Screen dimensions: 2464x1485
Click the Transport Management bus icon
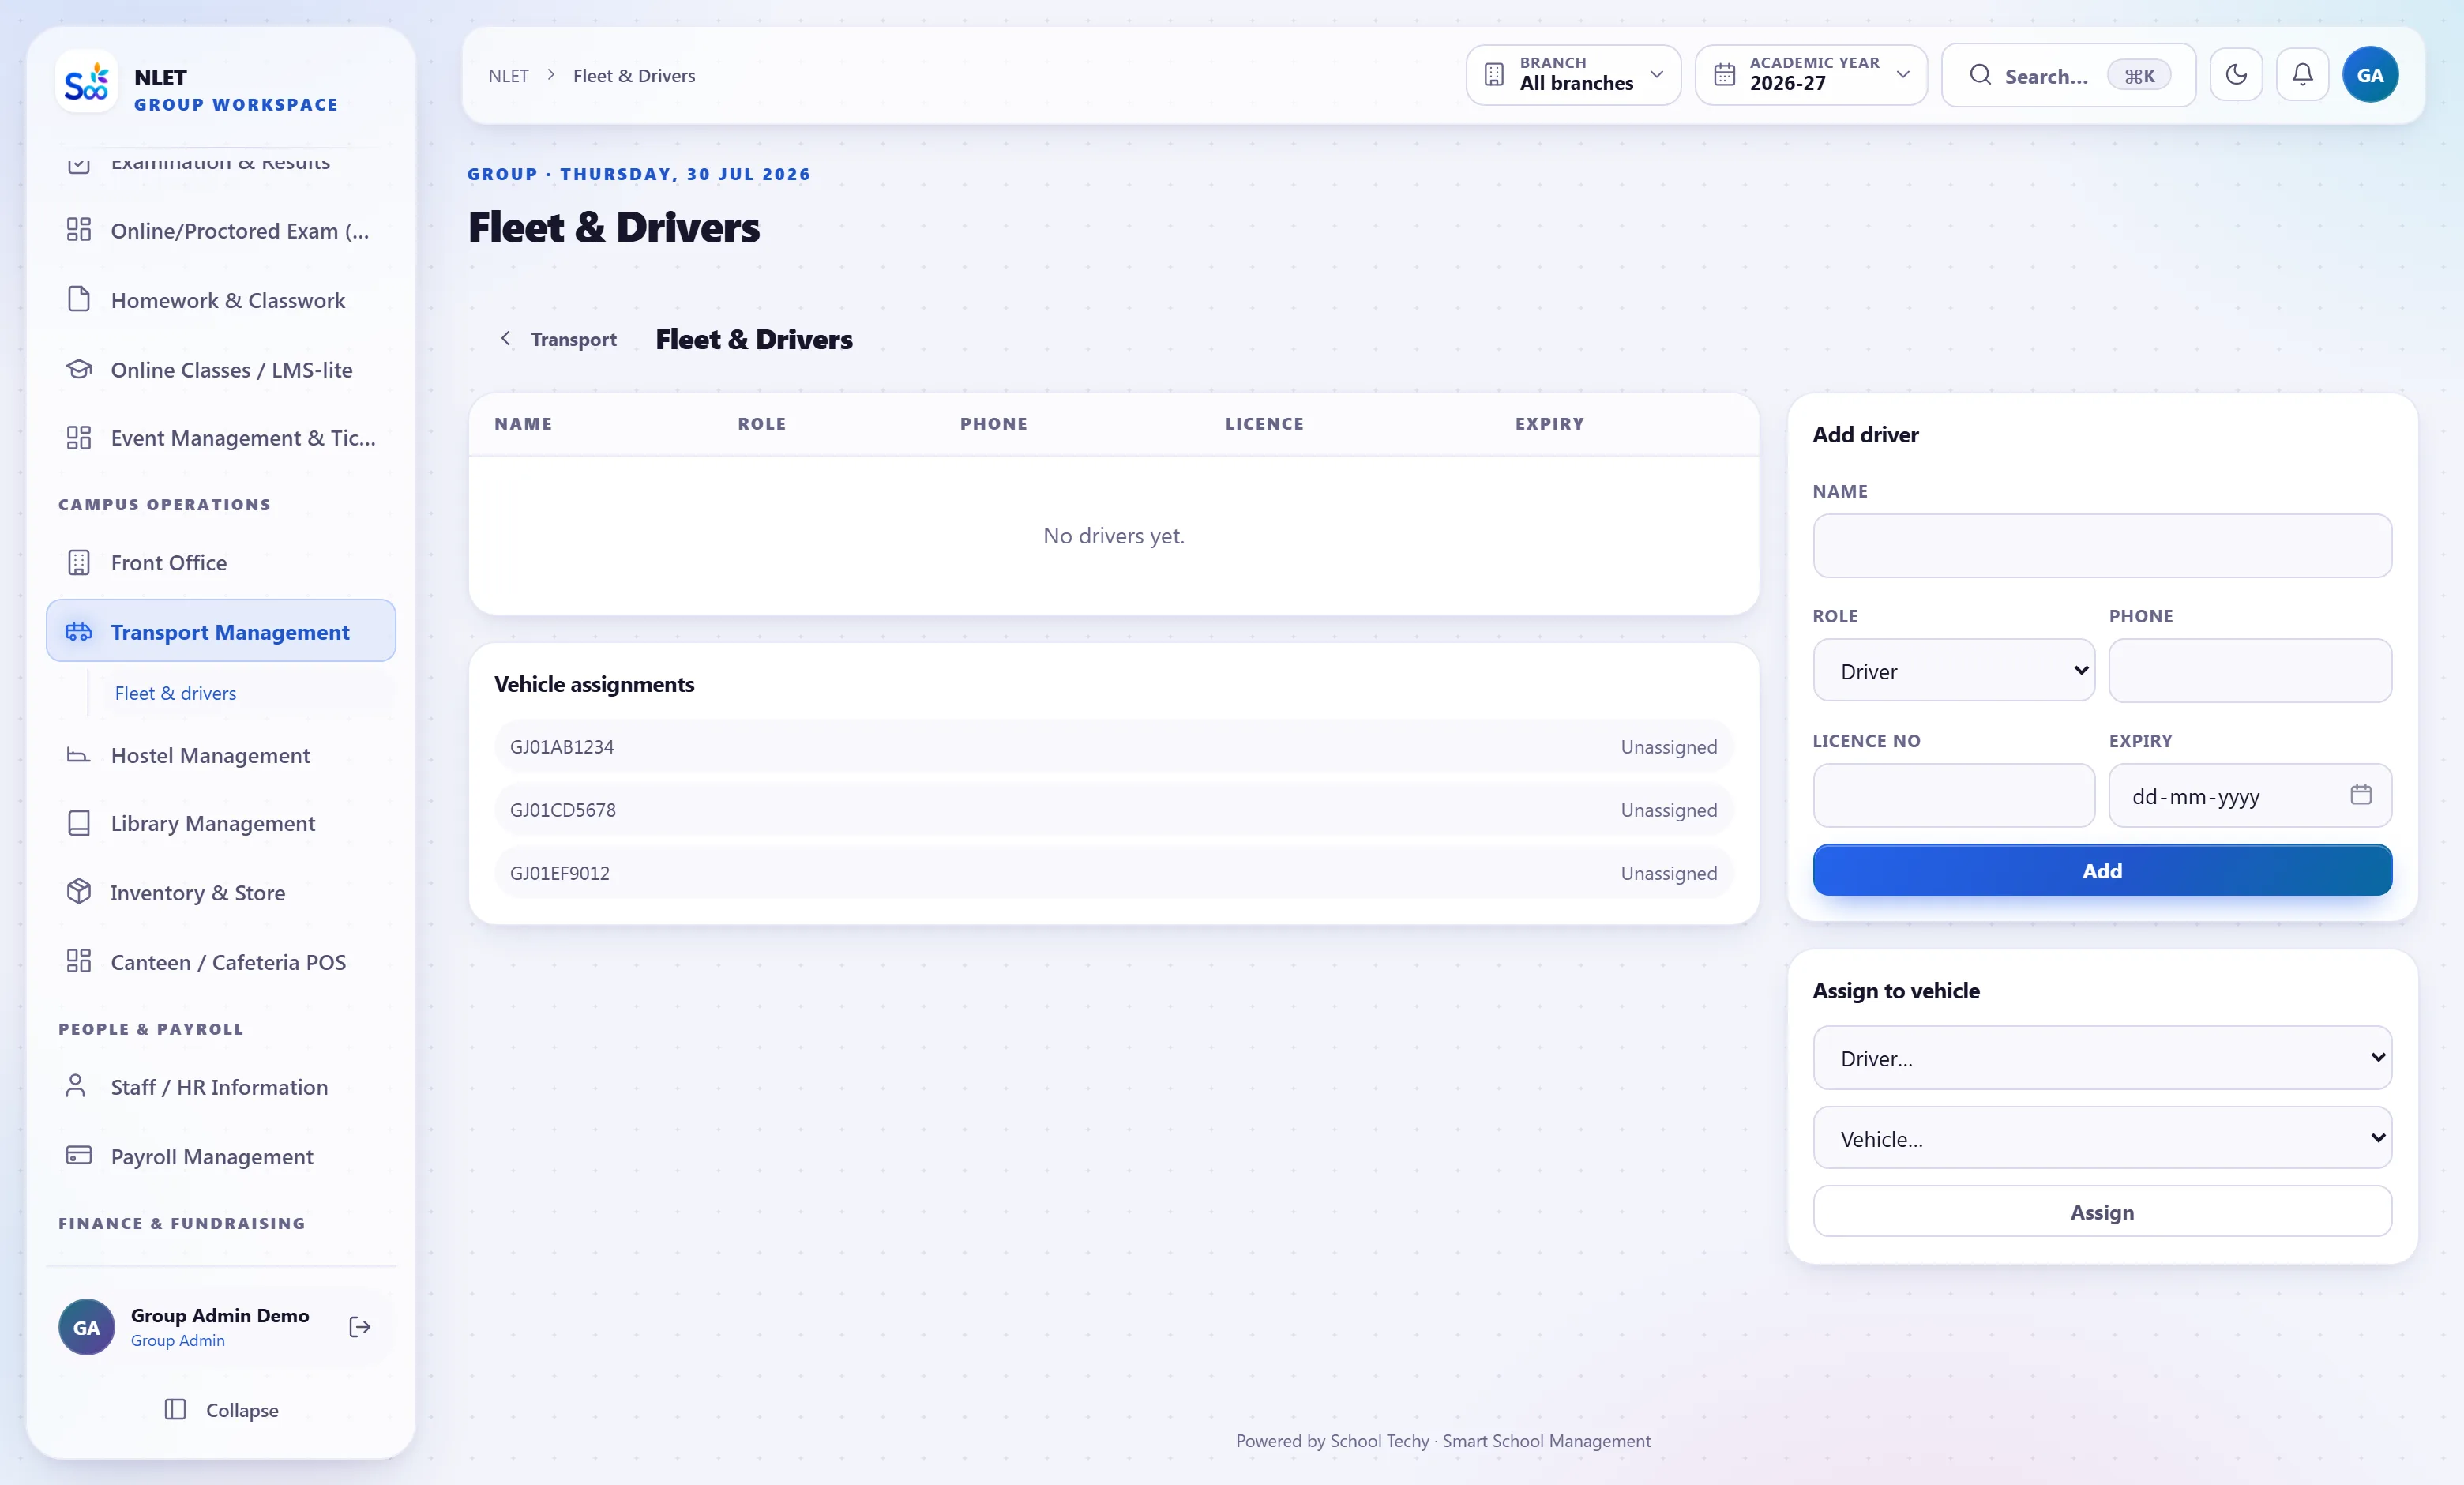pos(79,631)
